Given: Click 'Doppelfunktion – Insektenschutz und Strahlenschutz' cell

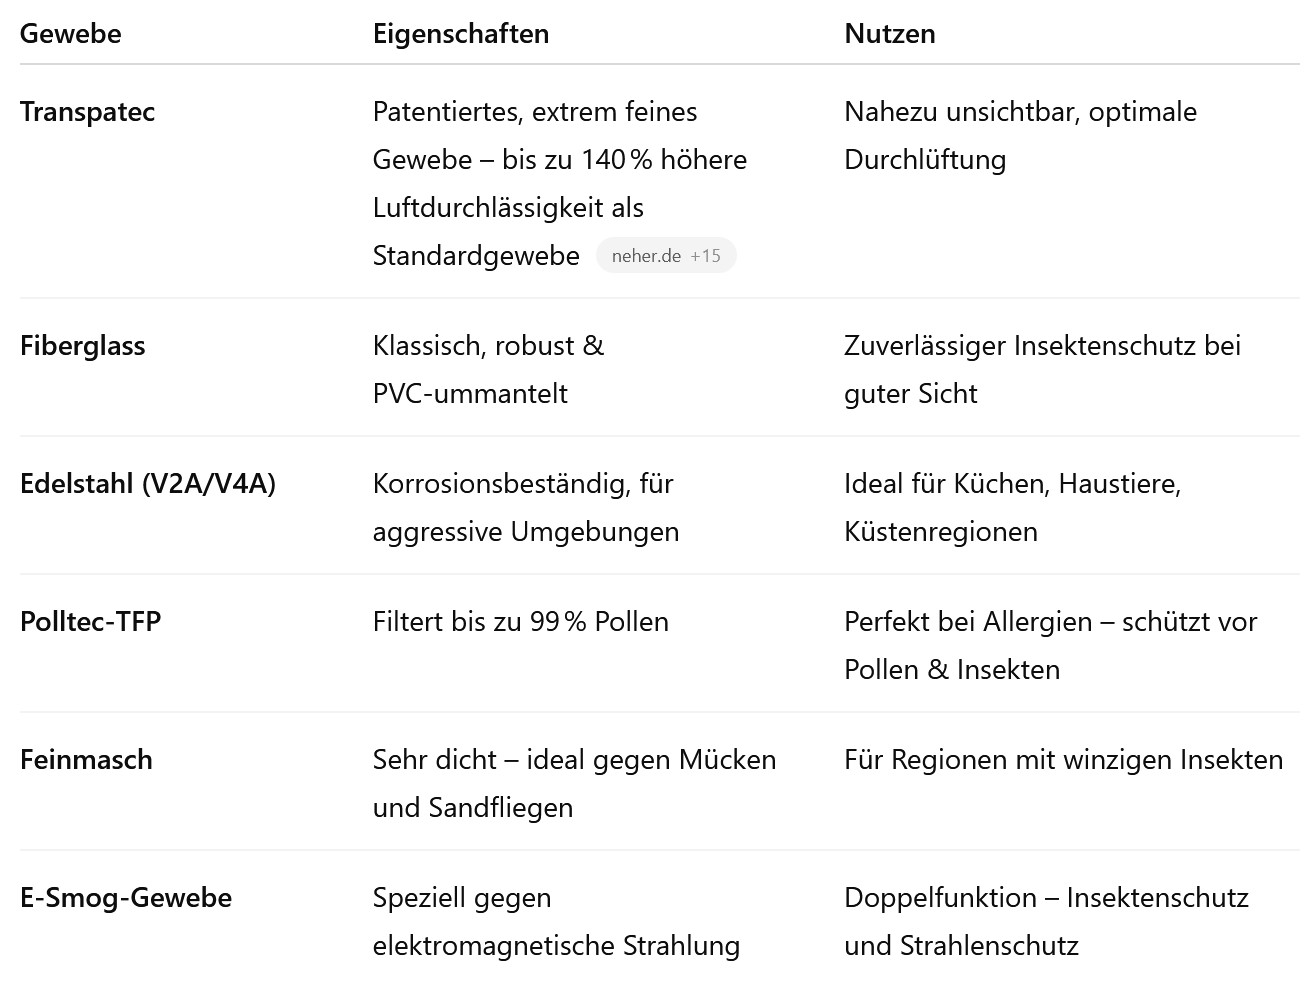Looking at the screenshot, I should coord(1047,922).
